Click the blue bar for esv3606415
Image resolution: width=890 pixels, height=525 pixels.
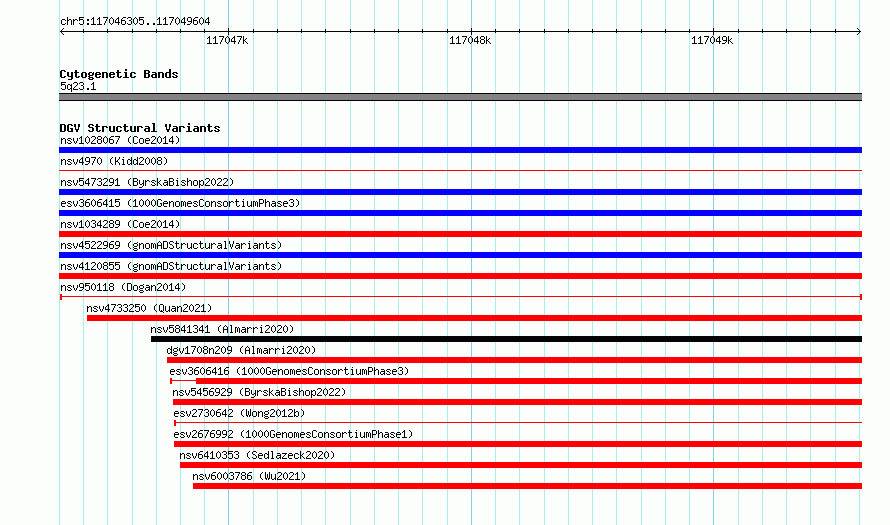click(460, 213)
